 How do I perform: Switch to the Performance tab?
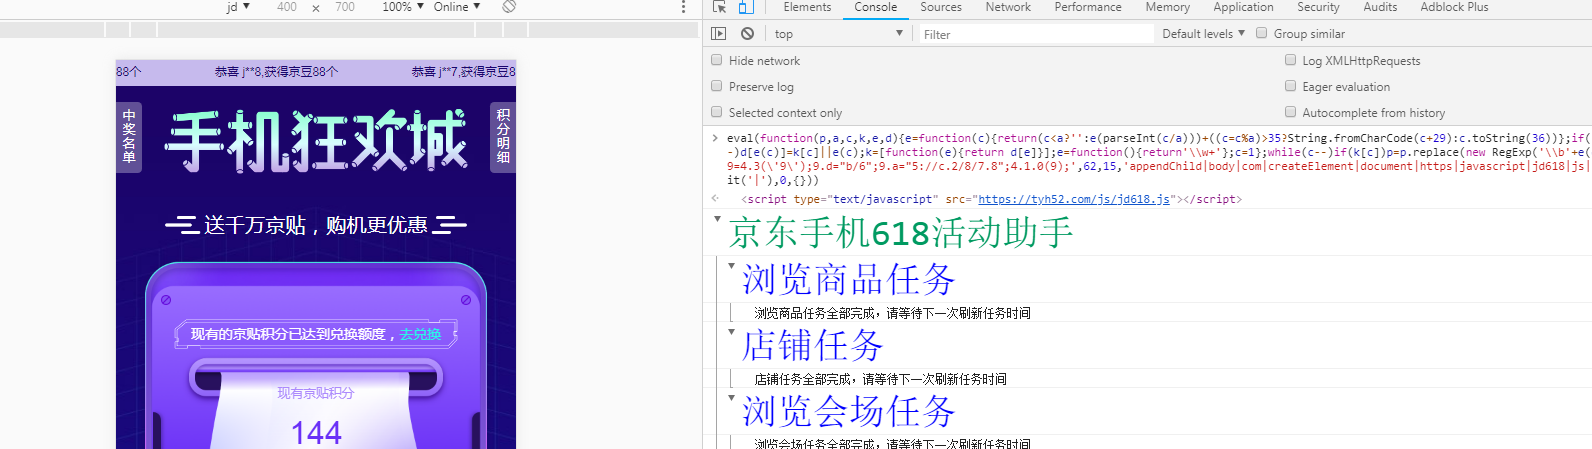click(x=1088, y=7)
